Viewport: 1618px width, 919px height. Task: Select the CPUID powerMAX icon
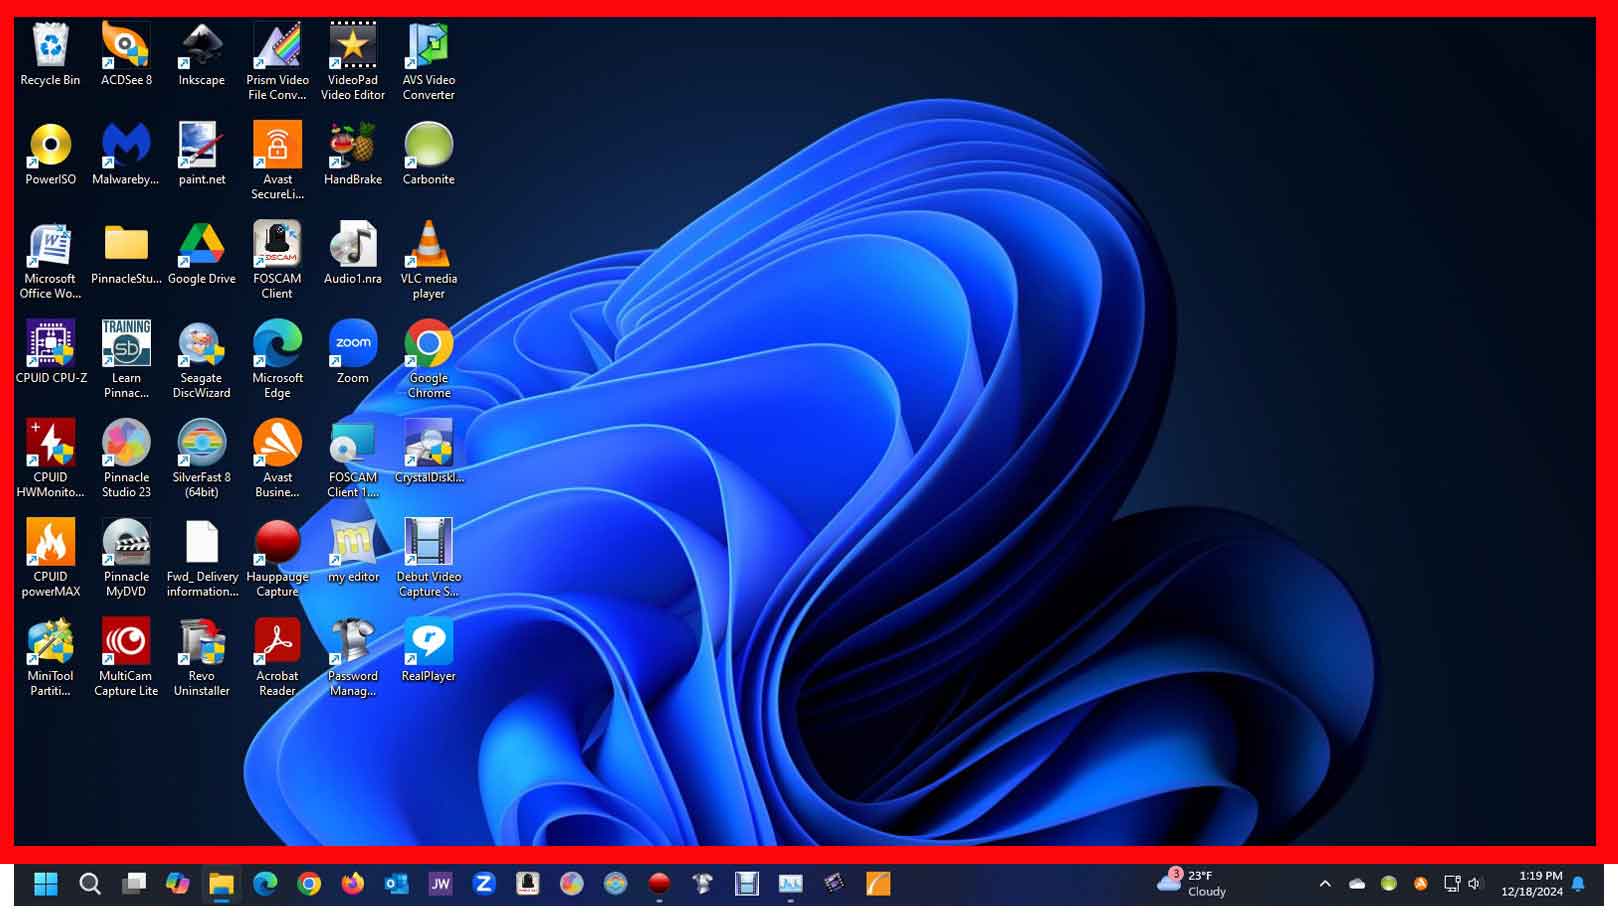[50, 557]
